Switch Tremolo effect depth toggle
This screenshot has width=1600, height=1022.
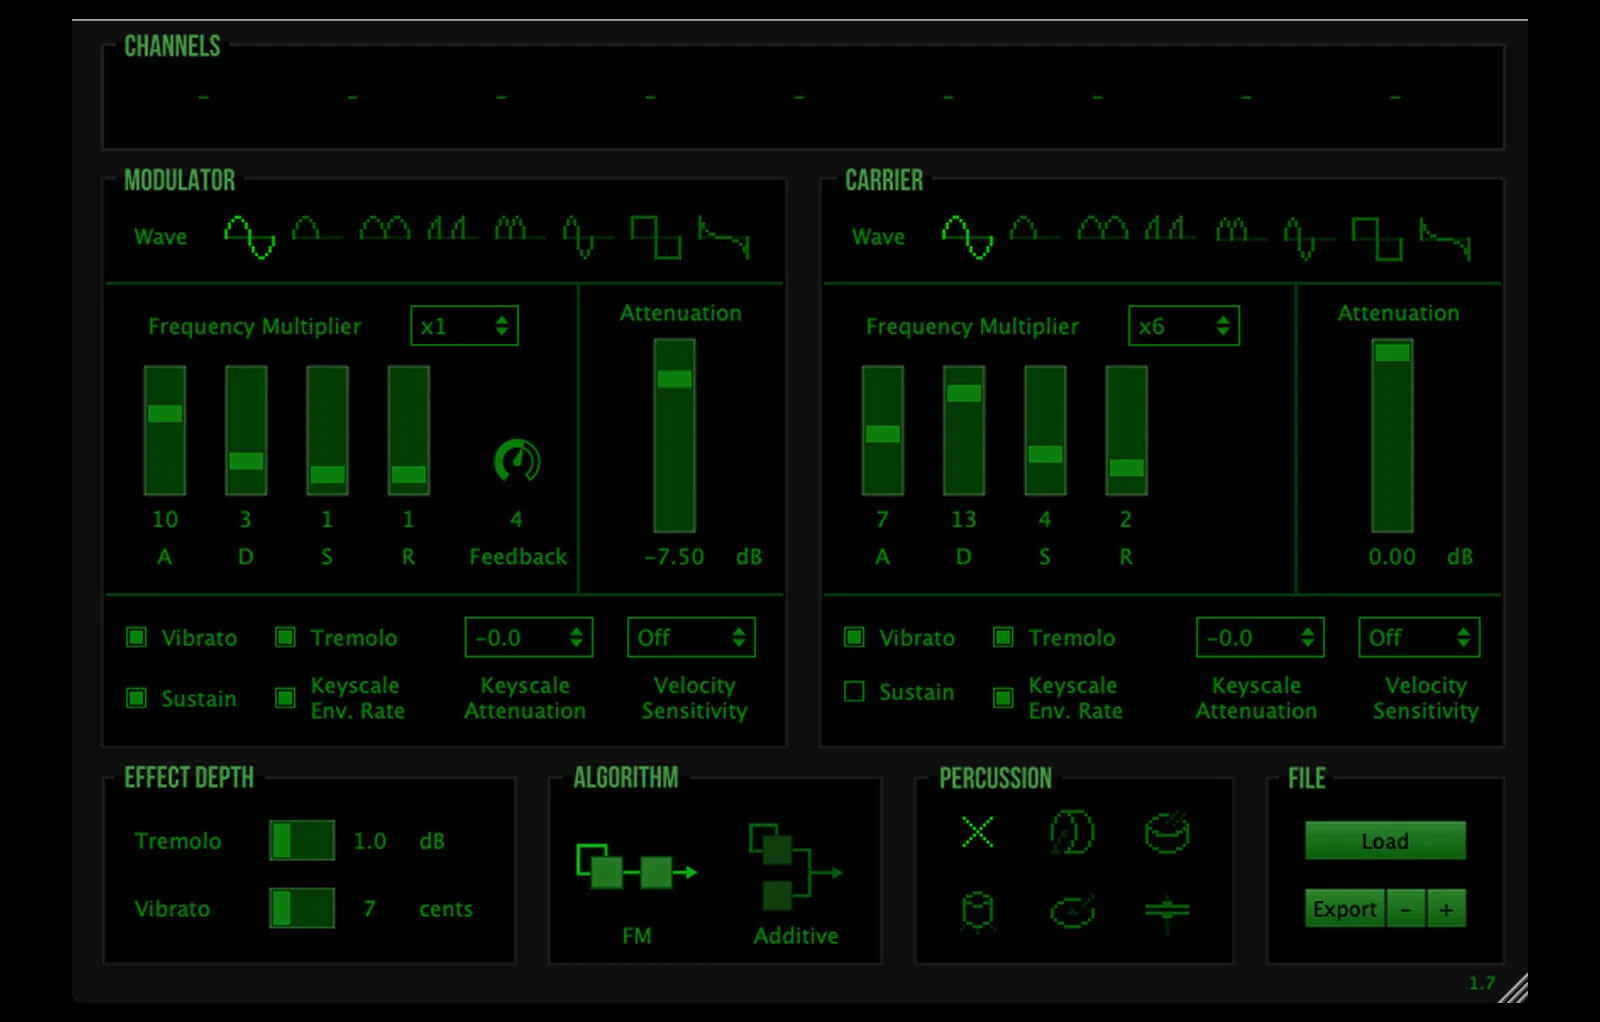(x=302, y=840)
